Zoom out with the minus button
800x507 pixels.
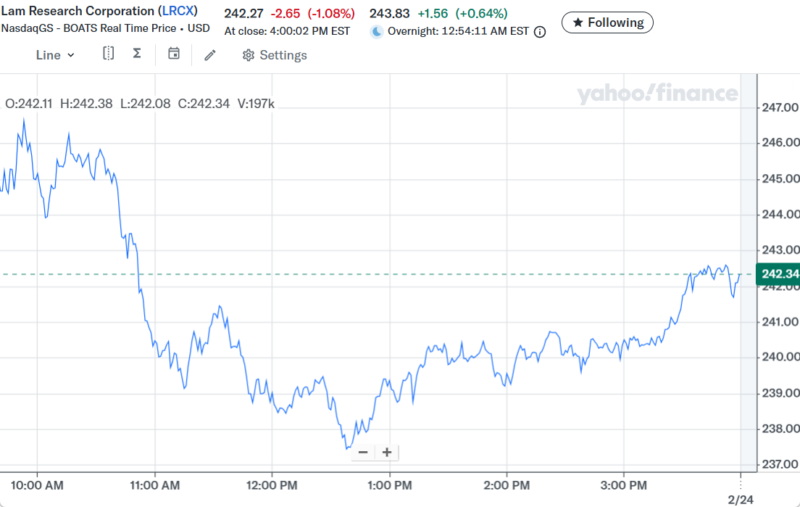pyautogui.click(x=362, y=452)
